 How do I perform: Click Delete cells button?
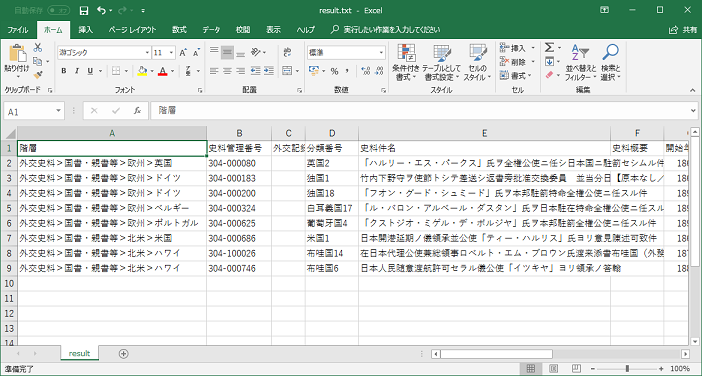click(517, 61)
